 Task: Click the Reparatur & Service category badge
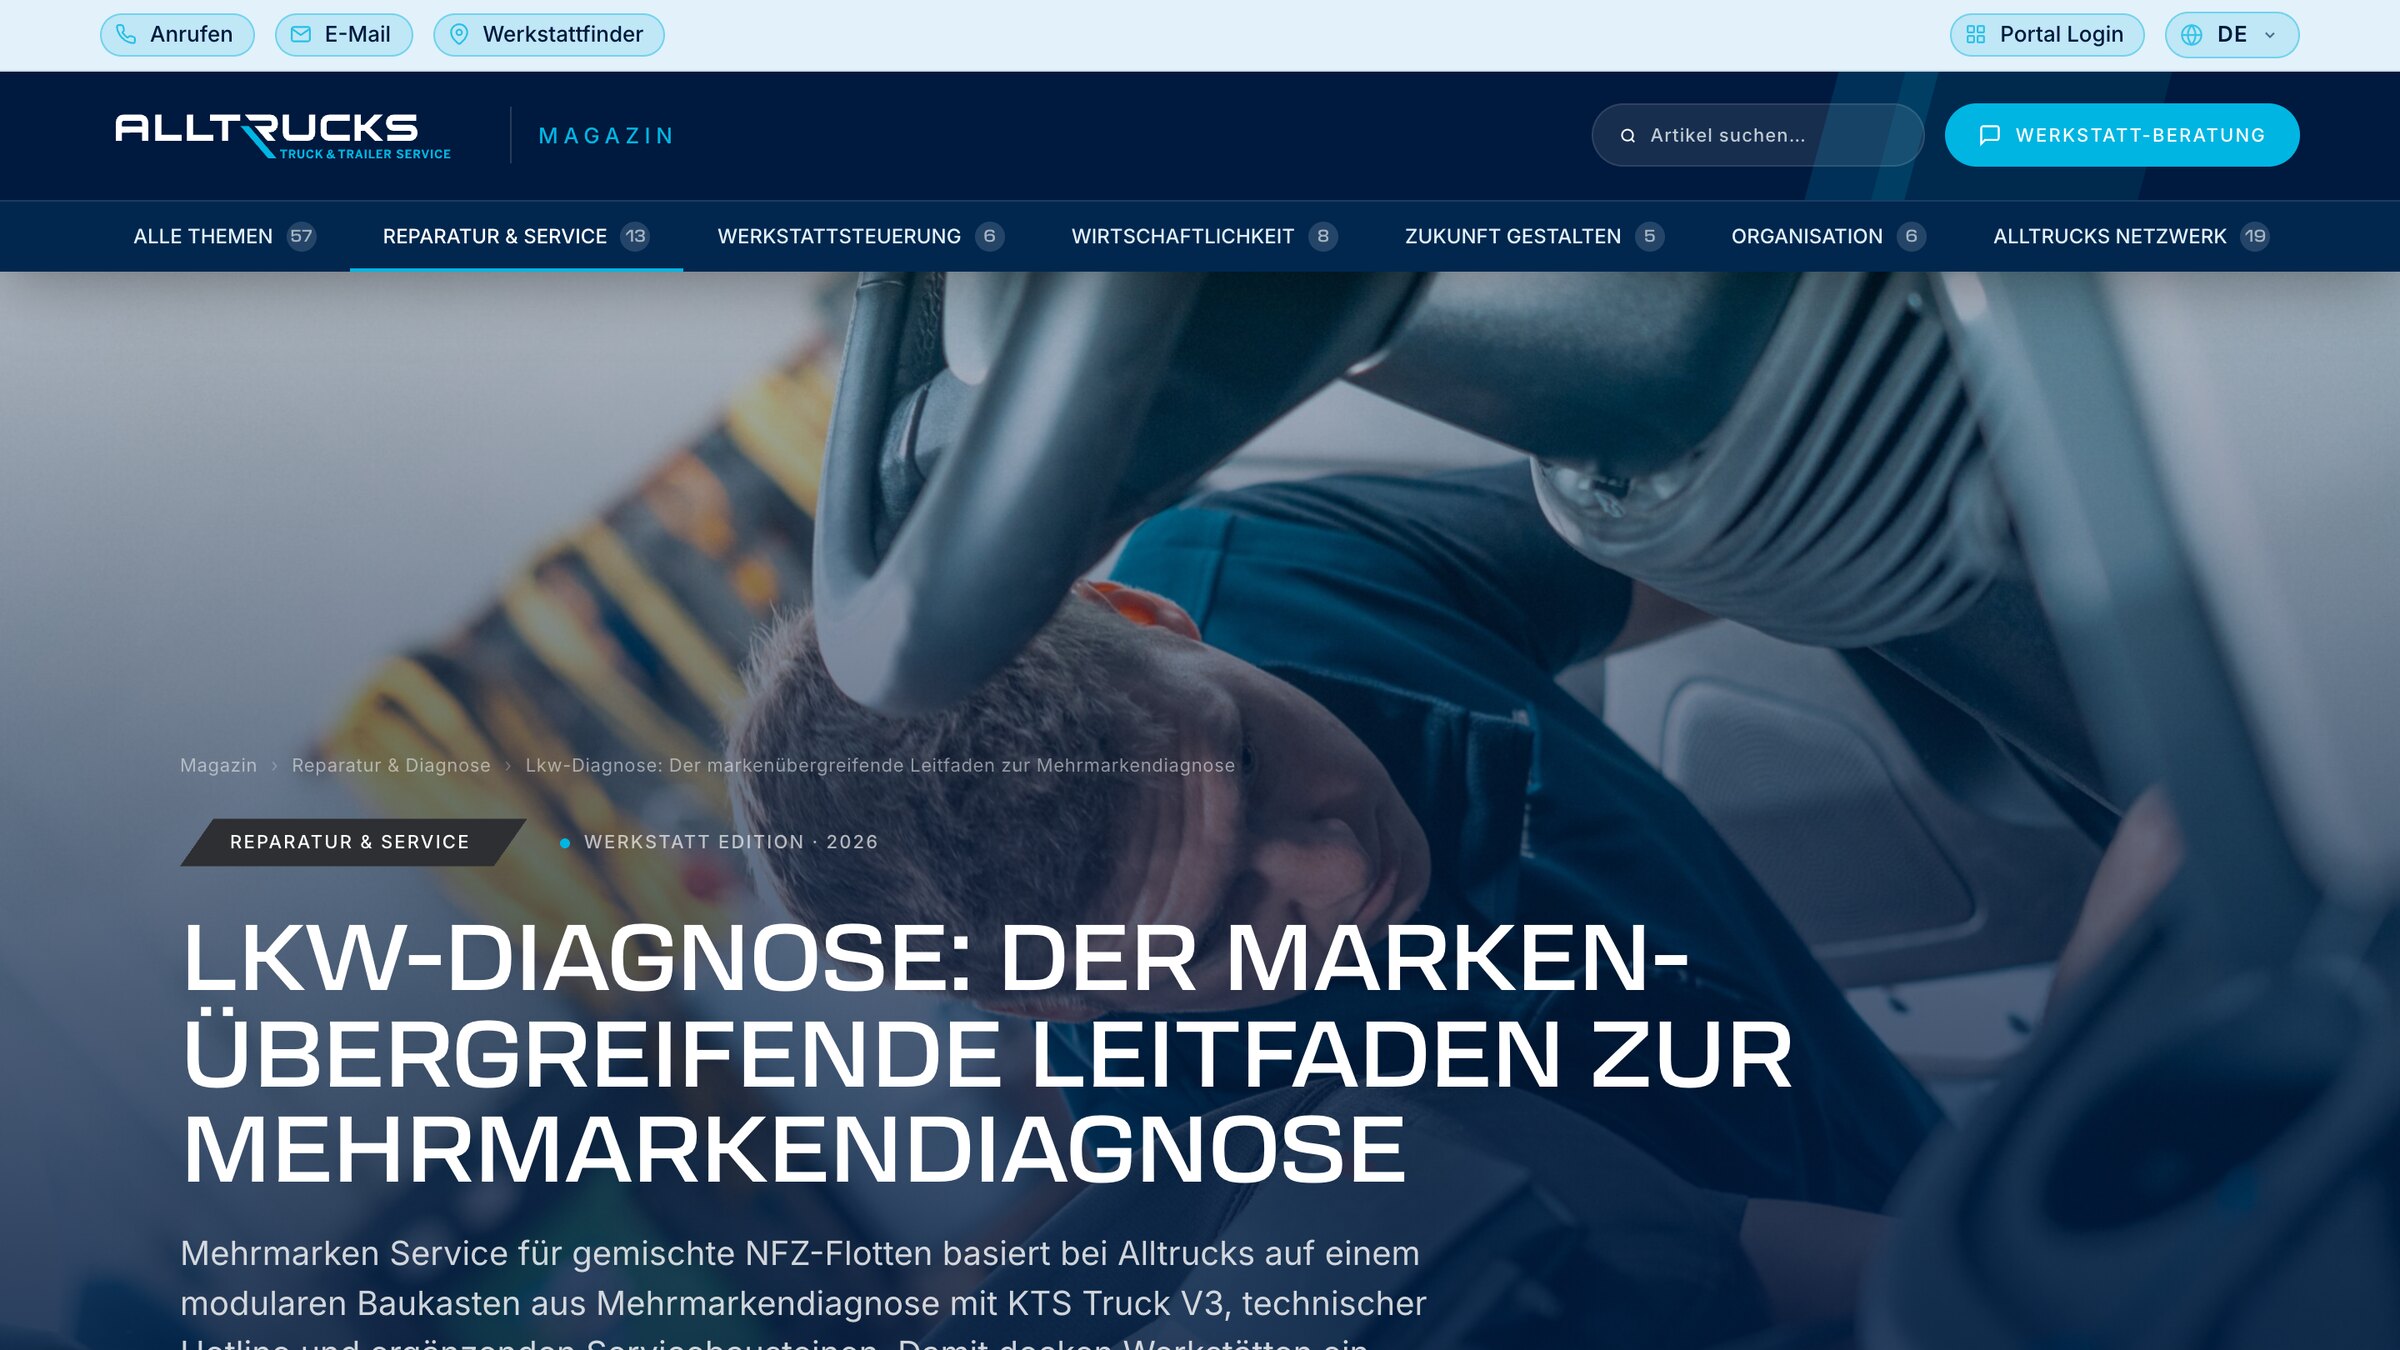352,842
